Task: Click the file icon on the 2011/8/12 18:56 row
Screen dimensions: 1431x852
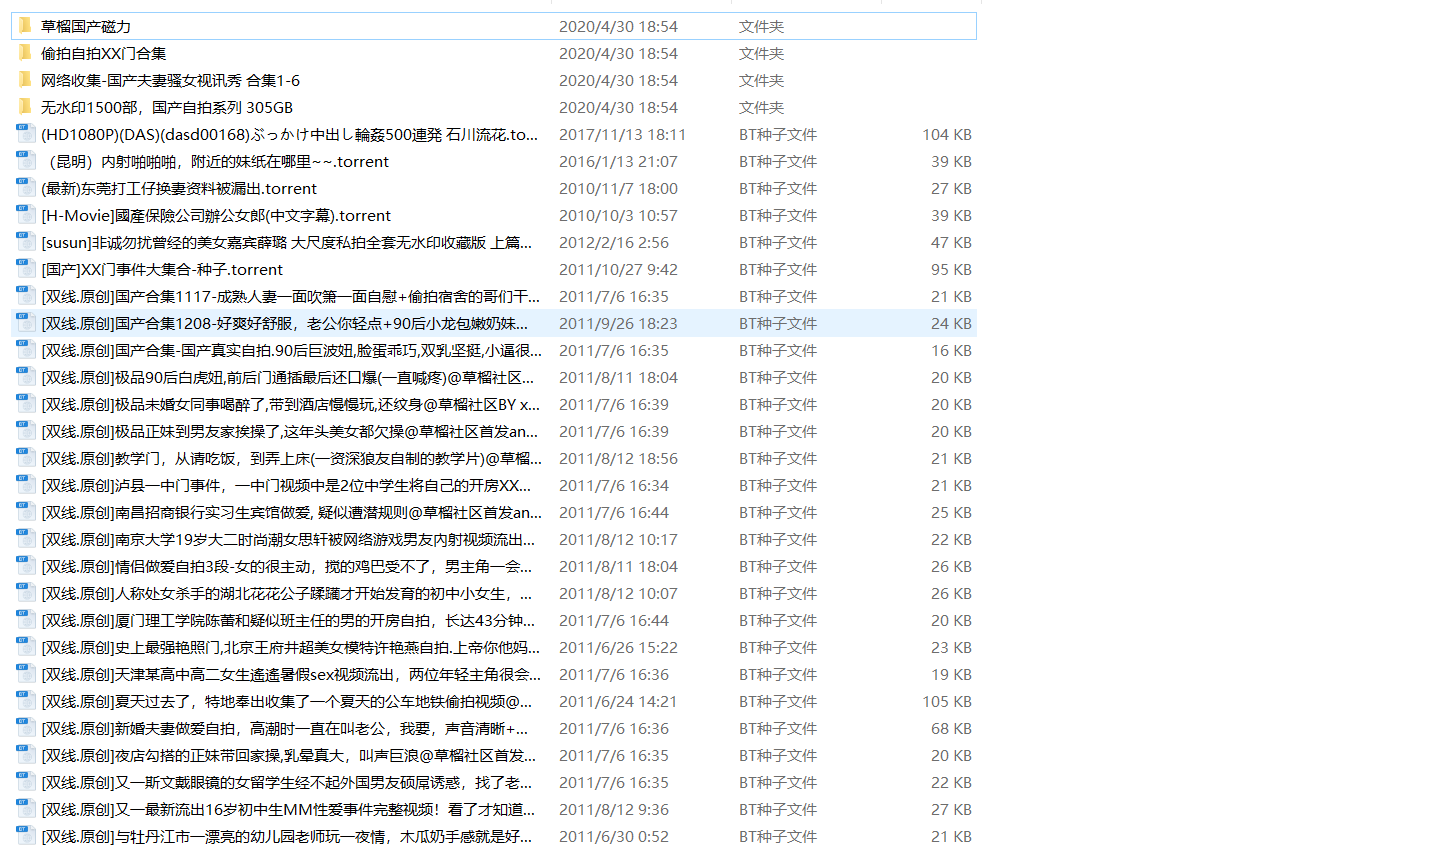Action: click(26, 458)
